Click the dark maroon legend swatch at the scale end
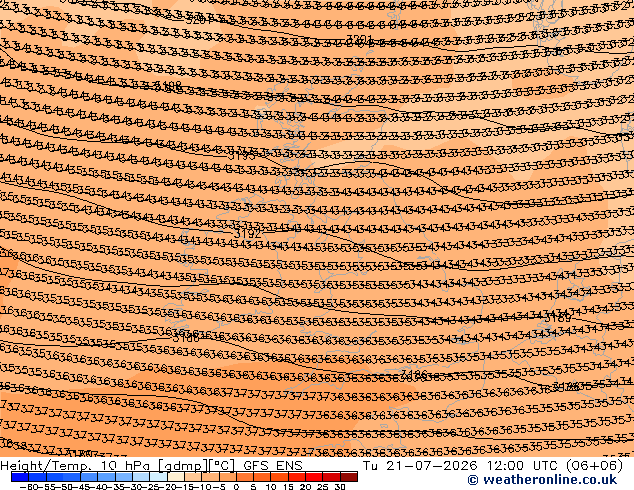This screenshot has height=490, width=634. coord(349,477)
